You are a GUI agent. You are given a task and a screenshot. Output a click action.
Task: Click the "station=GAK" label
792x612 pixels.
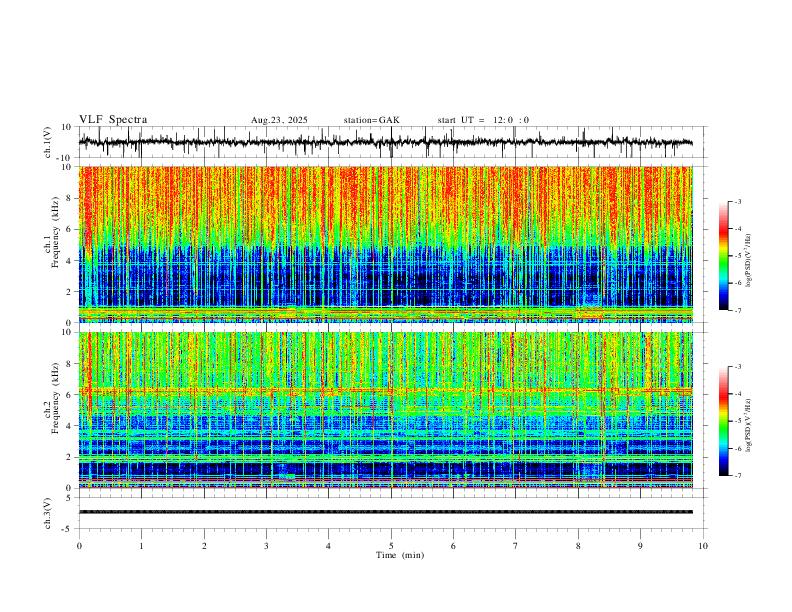coord(372,120)
